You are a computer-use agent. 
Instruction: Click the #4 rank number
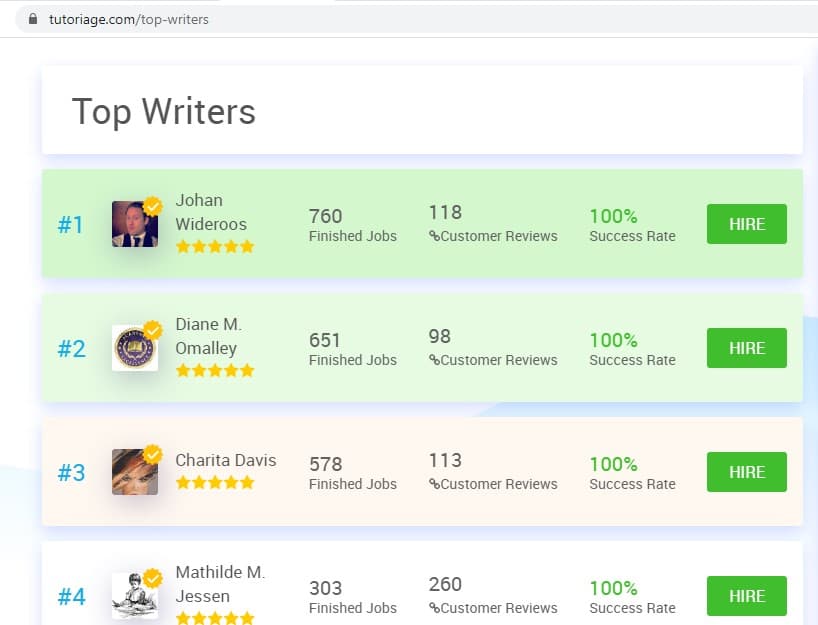coord(71,596)
